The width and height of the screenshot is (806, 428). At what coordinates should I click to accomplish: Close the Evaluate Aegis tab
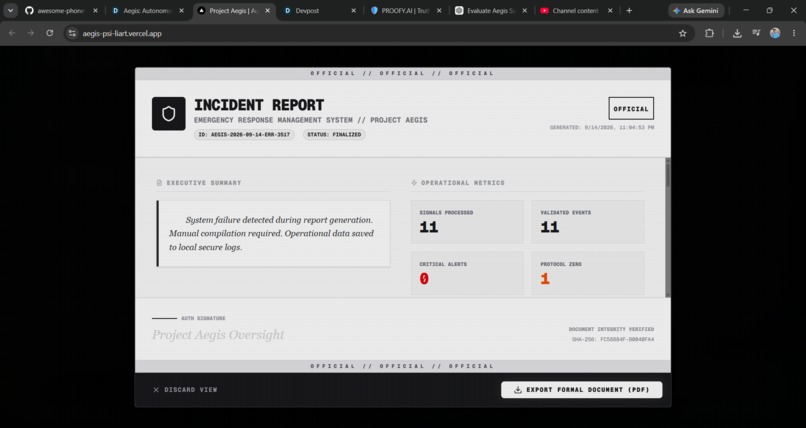(x=525, y=10)
